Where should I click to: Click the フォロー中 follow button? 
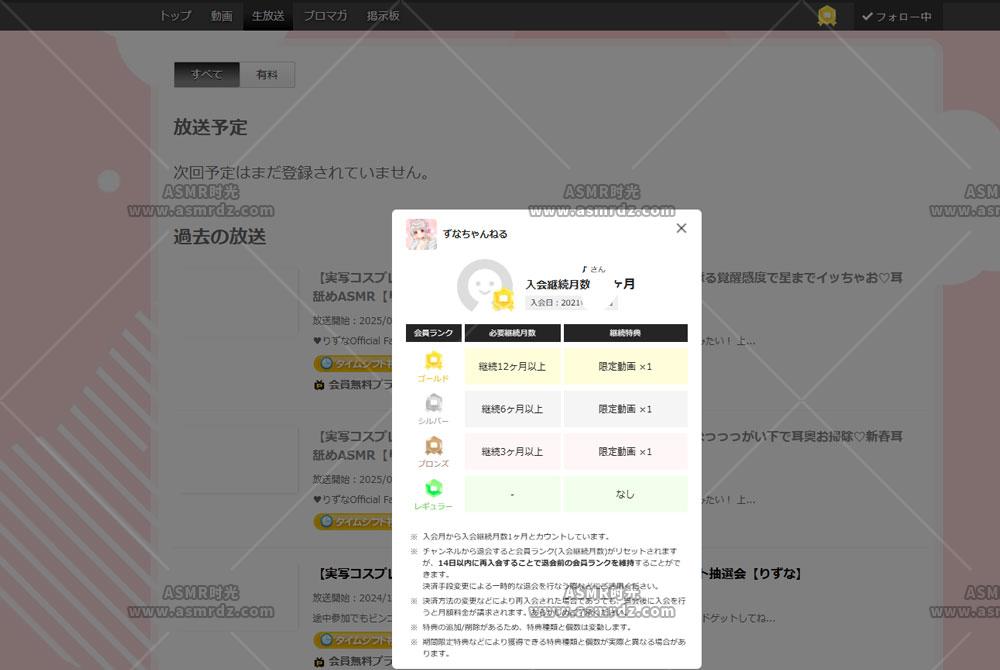[x=898, y=16]
